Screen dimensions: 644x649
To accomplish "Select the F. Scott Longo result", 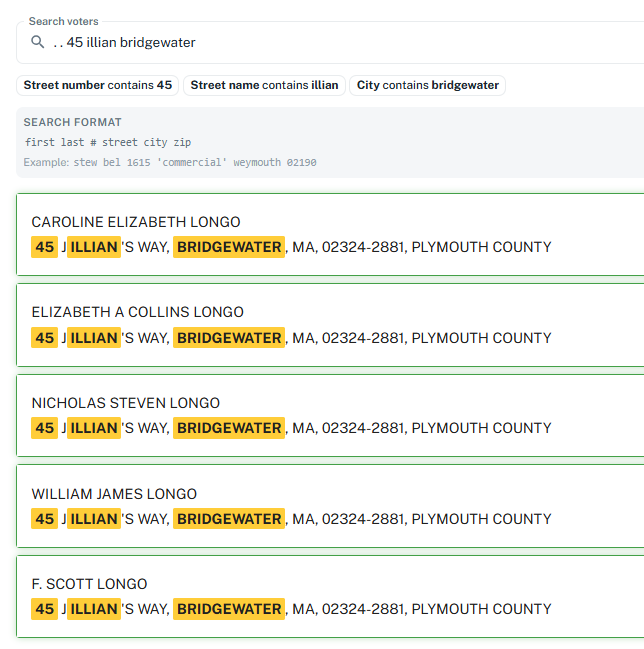I will pyautogui.click(x=89, y=584).
